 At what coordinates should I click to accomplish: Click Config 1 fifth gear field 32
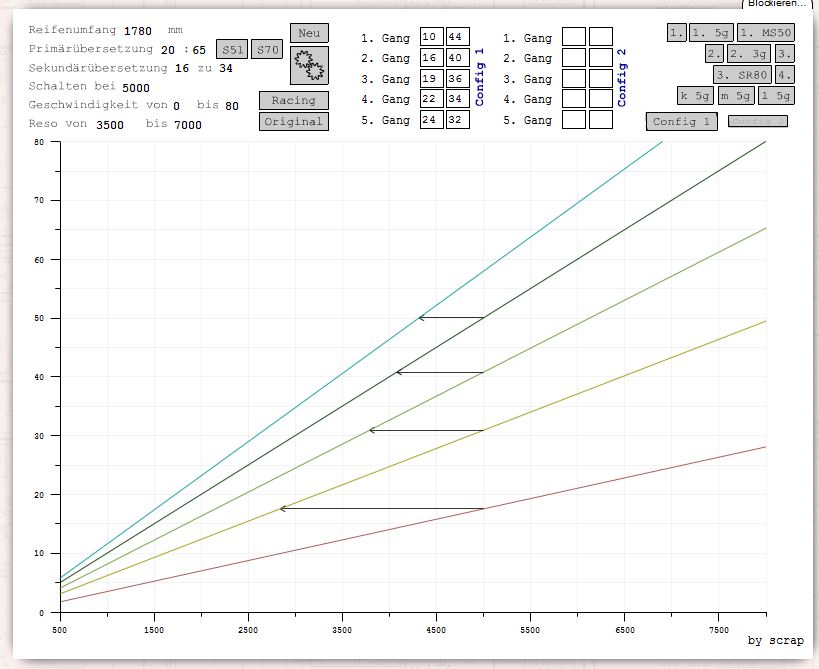pyautogui.click(x=458, y=120)
